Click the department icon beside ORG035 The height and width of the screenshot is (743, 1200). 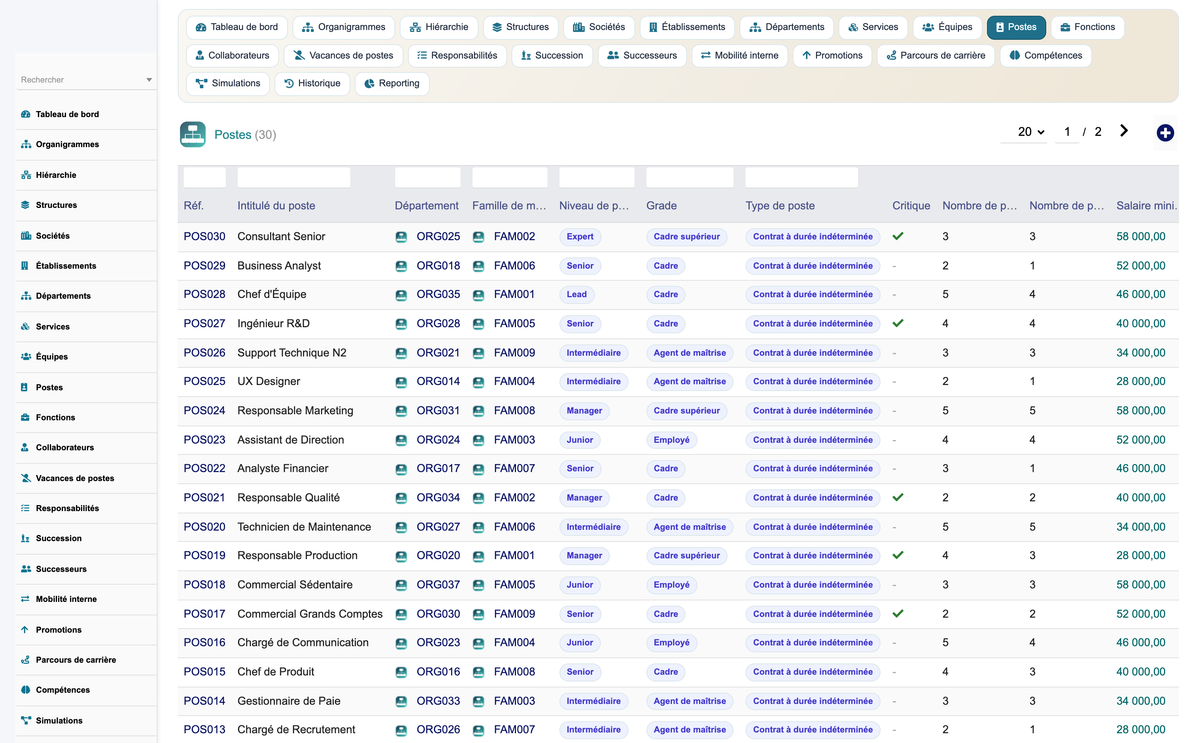[401, 295]
